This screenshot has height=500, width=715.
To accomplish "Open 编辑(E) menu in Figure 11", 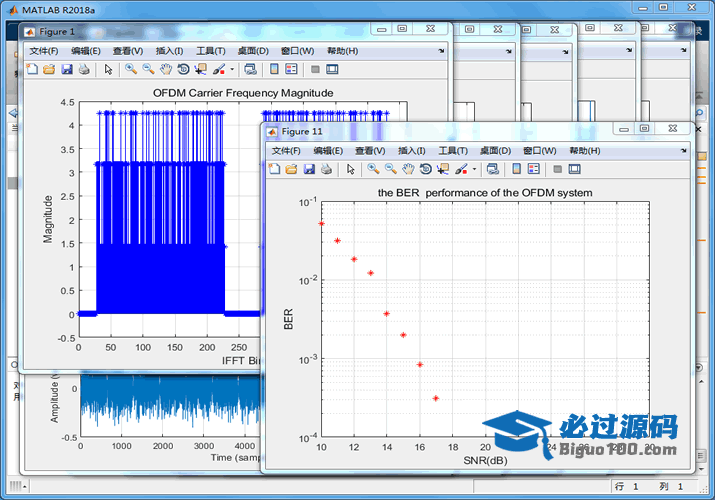I will (328, 151).
